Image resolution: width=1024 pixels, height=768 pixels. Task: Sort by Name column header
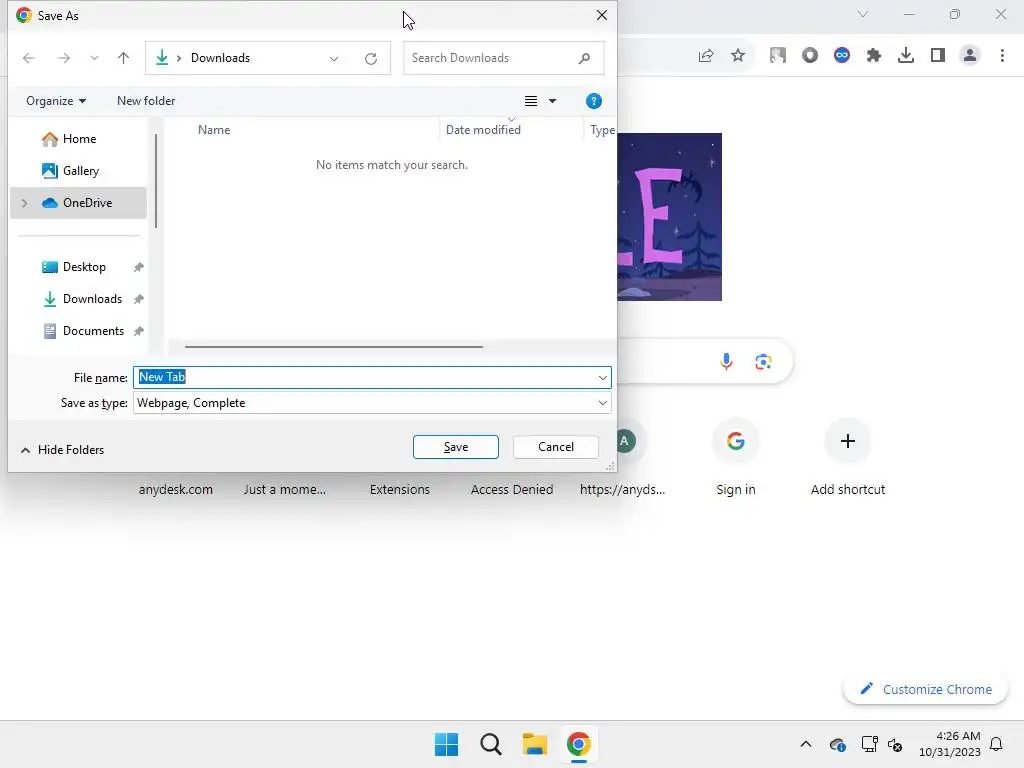tap(214, 129)
